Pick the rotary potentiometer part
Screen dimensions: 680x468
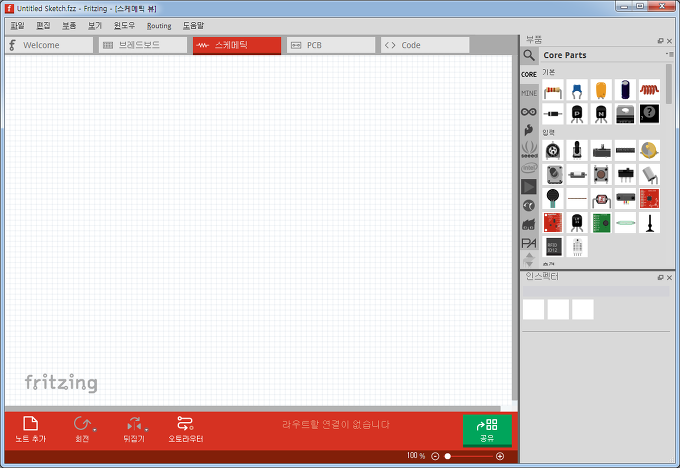(x=553, y=150)
